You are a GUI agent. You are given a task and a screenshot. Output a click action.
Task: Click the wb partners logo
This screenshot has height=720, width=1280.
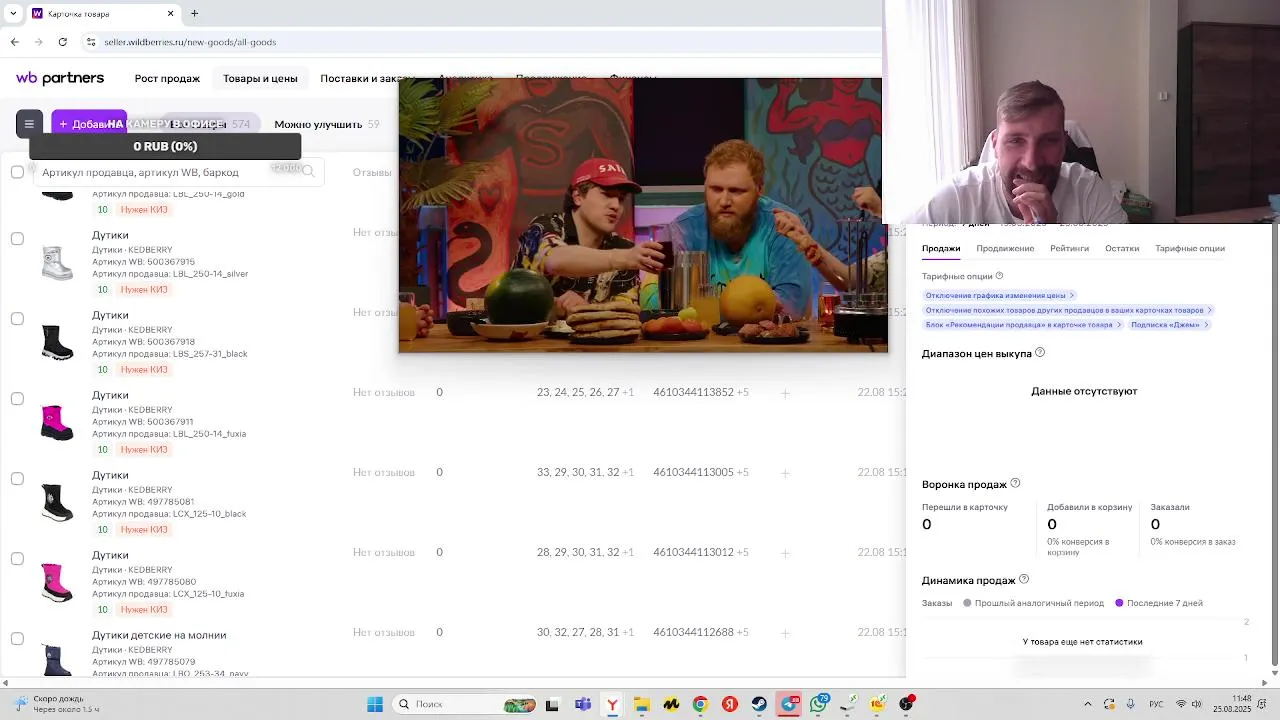[60, 78]
